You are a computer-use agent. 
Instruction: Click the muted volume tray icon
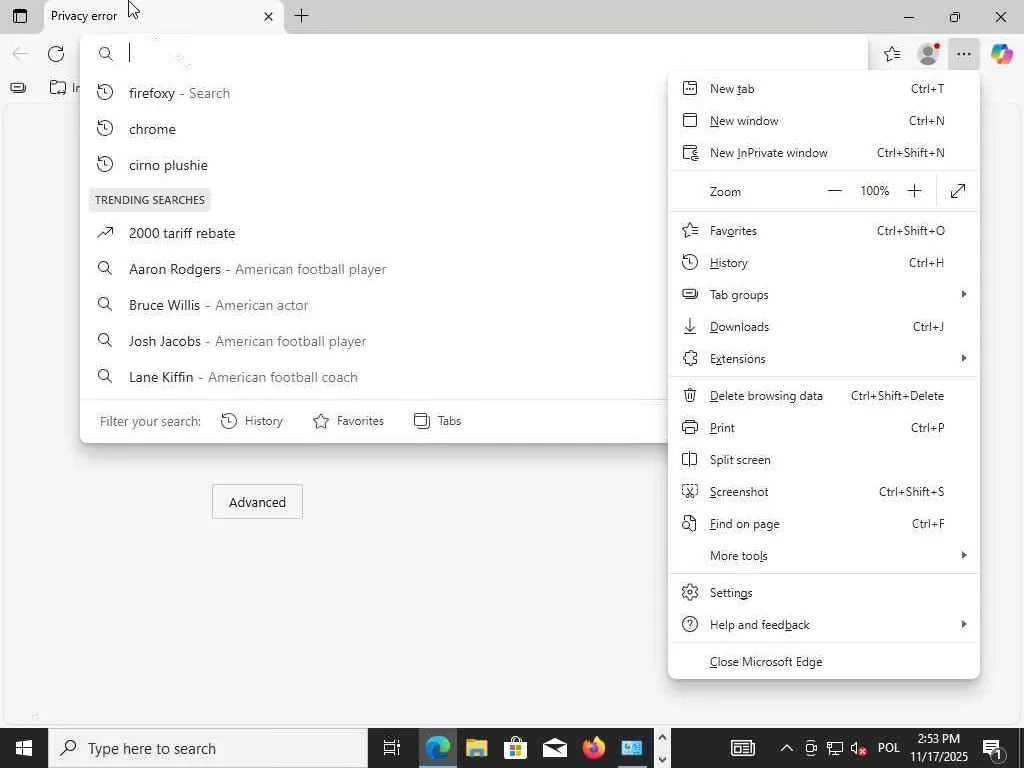click(x=858, y=748)
